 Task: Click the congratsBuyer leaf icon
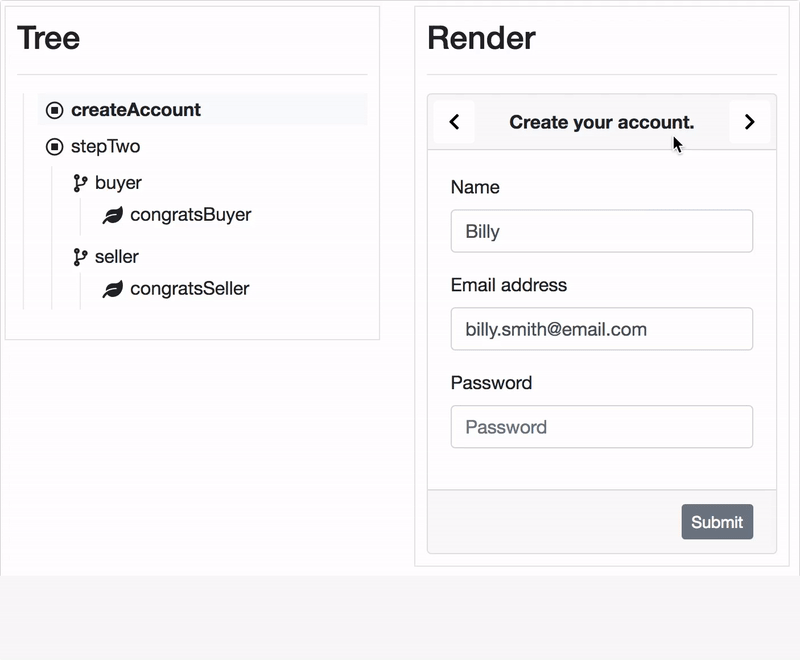pos(113,215)
